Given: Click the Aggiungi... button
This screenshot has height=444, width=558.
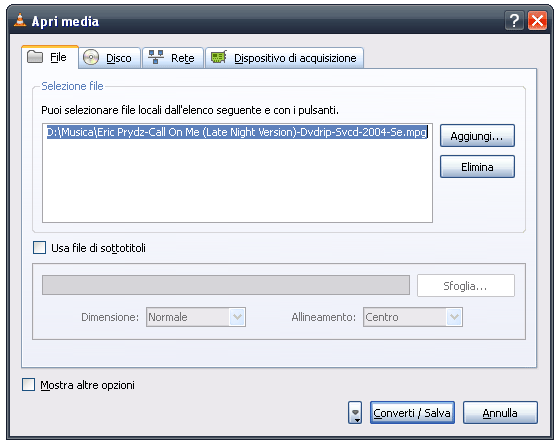Looking at the screenshot, I should pos(477,136).
